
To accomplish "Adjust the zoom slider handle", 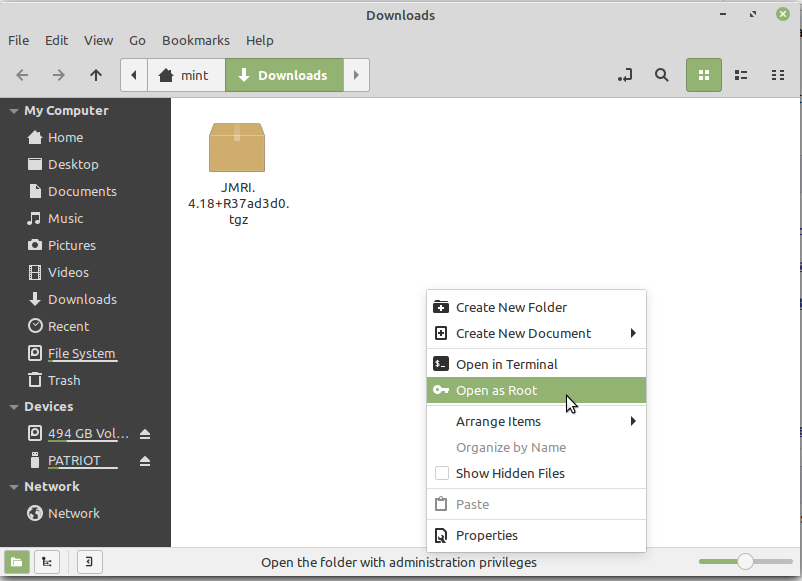I will 744,562.
